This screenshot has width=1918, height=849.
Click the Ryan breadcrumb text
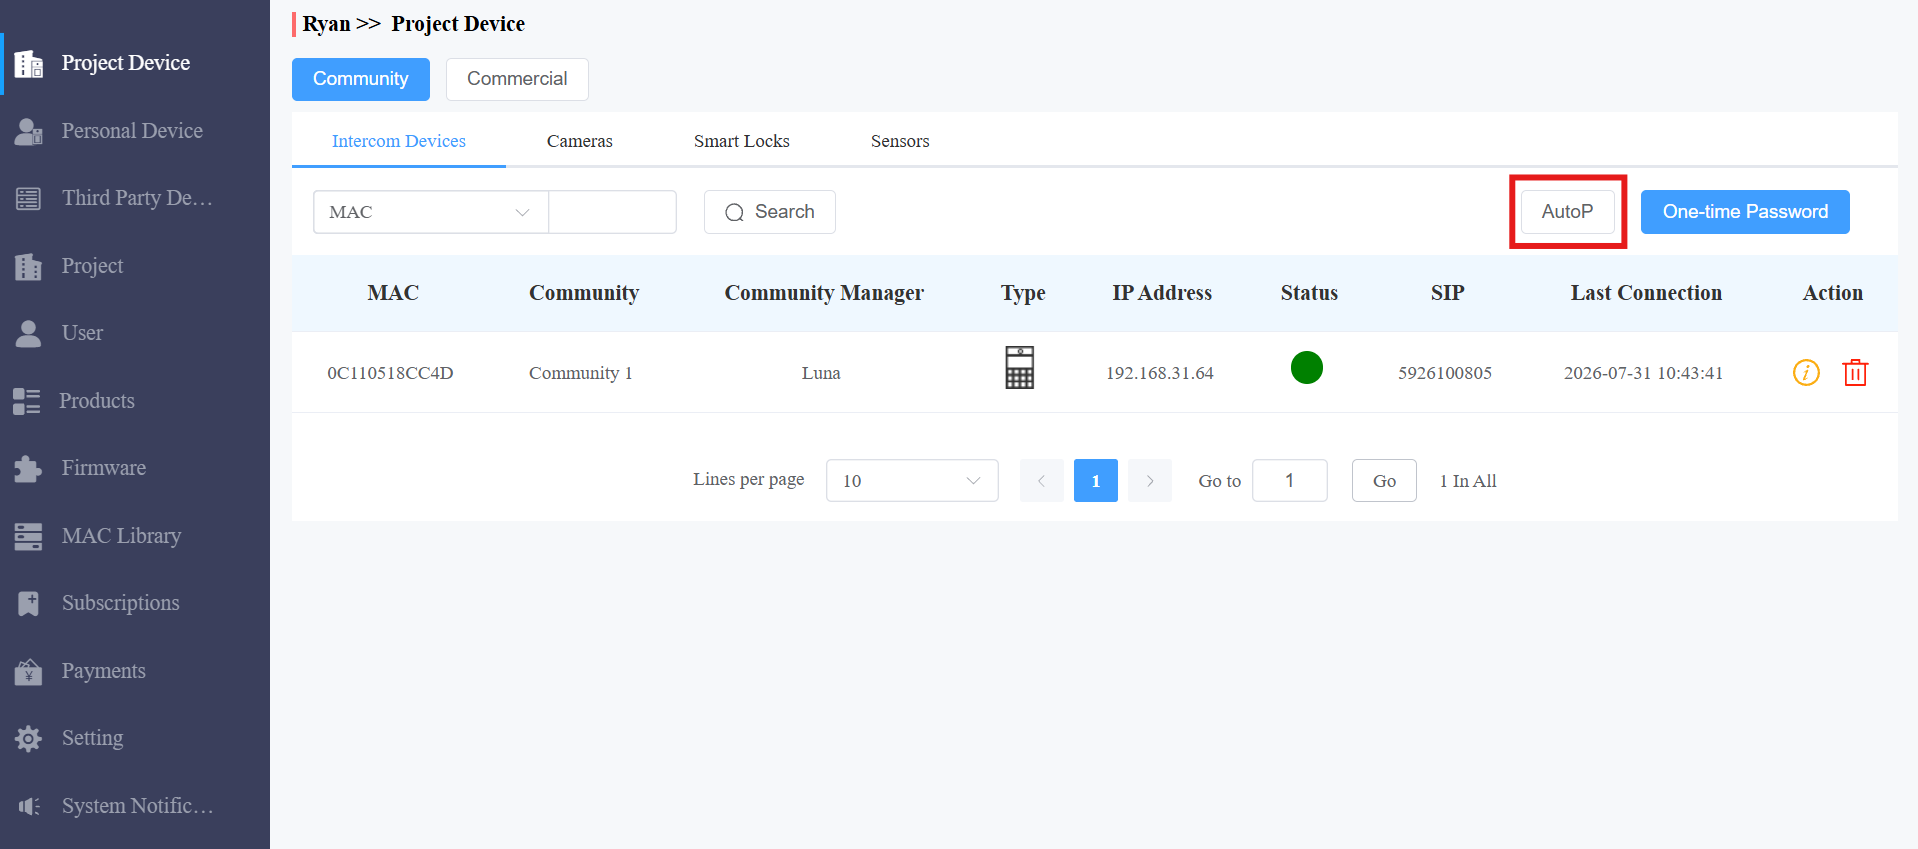326,24
